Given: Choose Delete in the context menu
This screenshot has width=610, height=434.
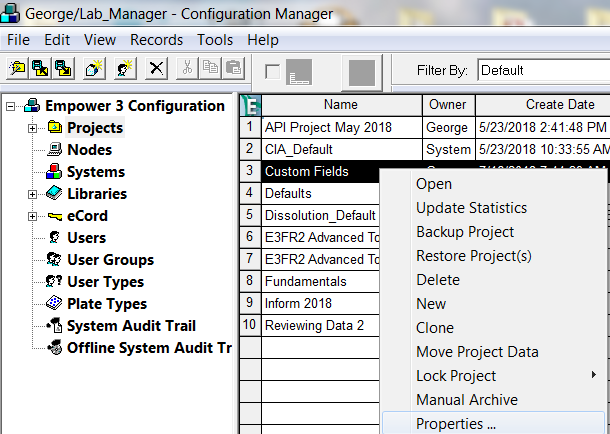Looking at the screenshot, I should tap(494, 280).
